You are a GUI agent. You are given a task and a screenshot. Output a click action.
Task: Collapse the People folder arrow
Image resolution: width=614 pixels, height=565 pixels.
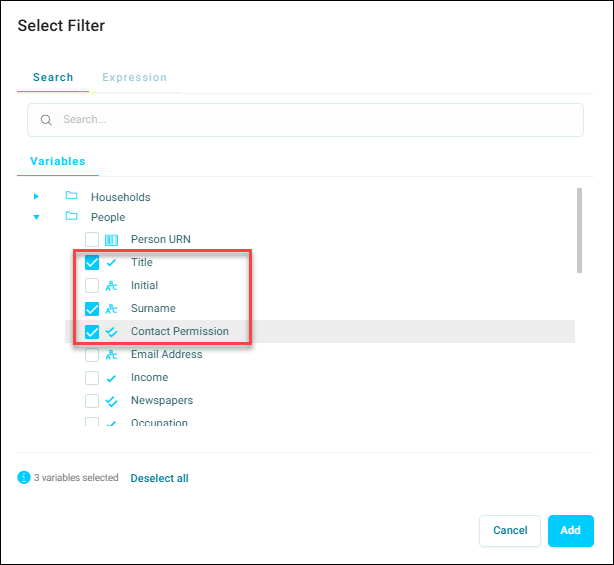coord(36,217)
